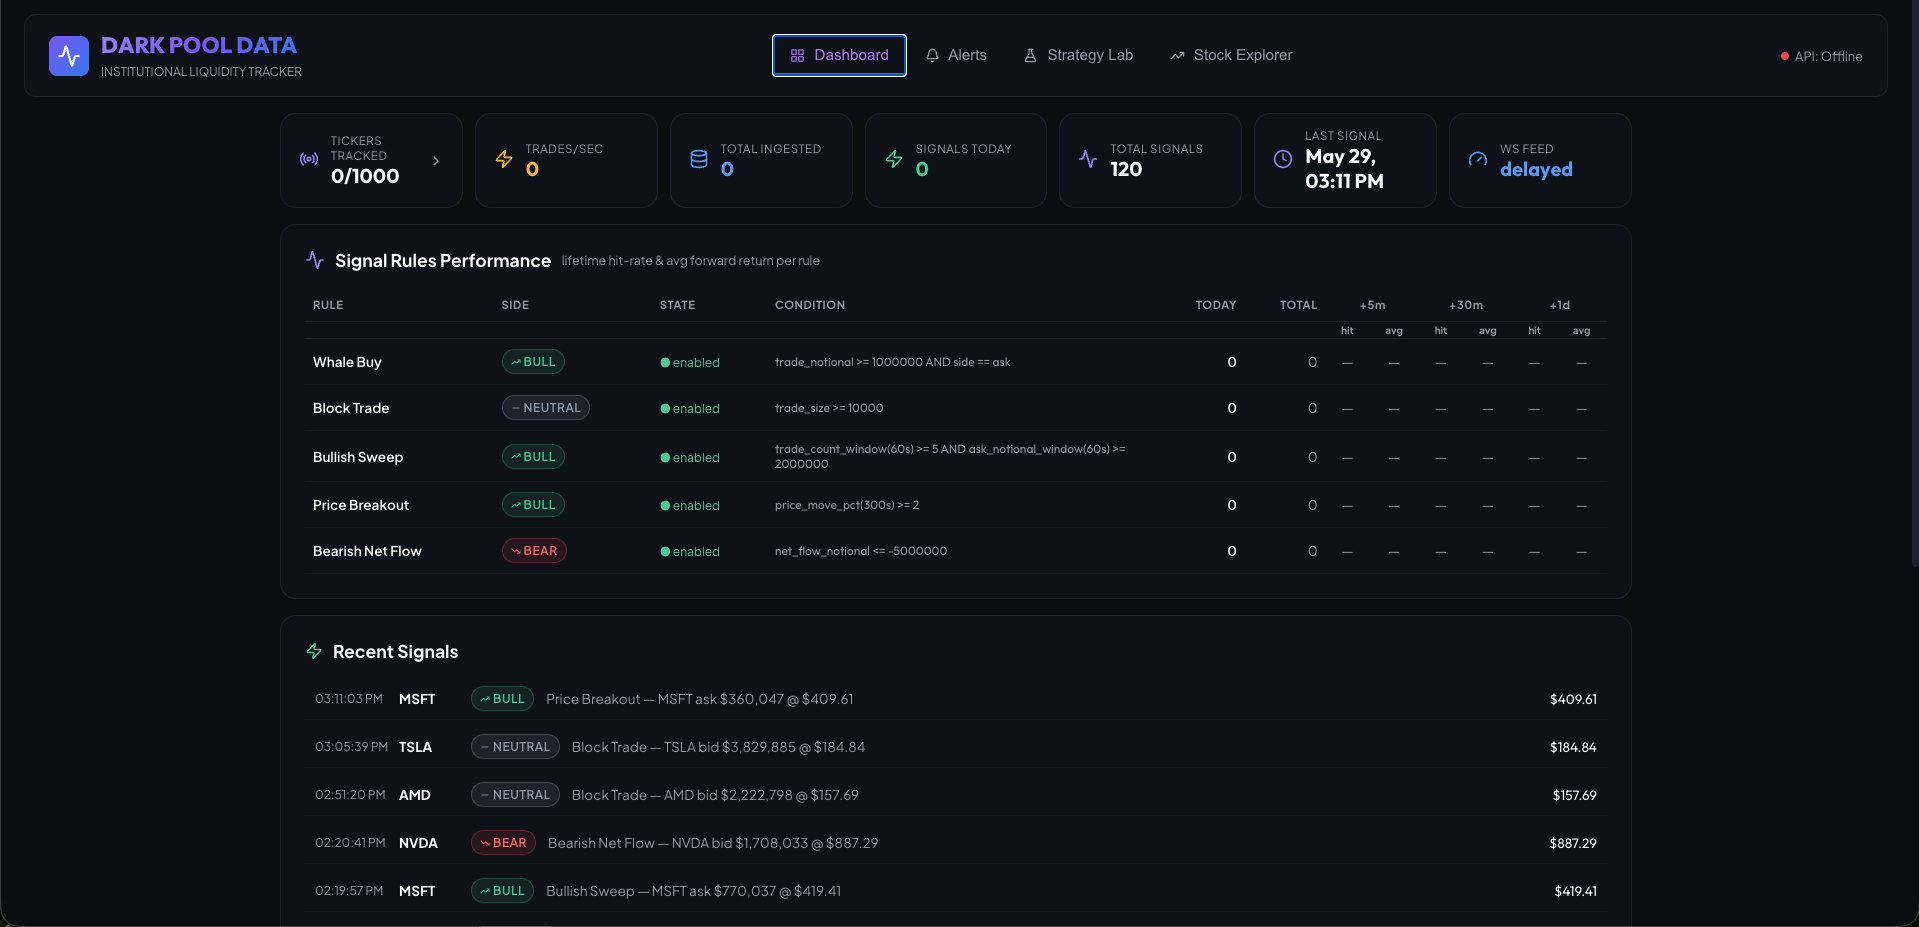Go to the Stock Explorer tab
This screenshot has height=927, width=1919.
click(1231, 55)
